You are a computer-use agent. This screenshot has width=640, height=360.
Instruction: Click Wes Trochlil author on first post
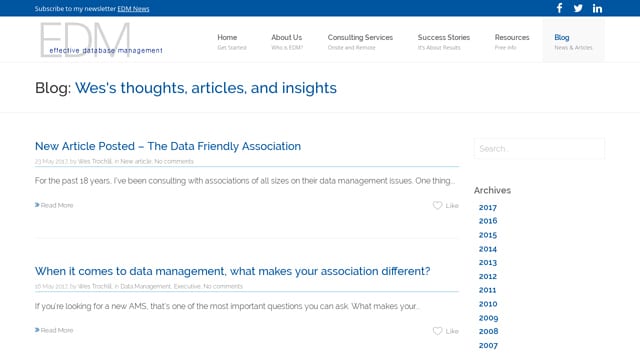(95, 161)
